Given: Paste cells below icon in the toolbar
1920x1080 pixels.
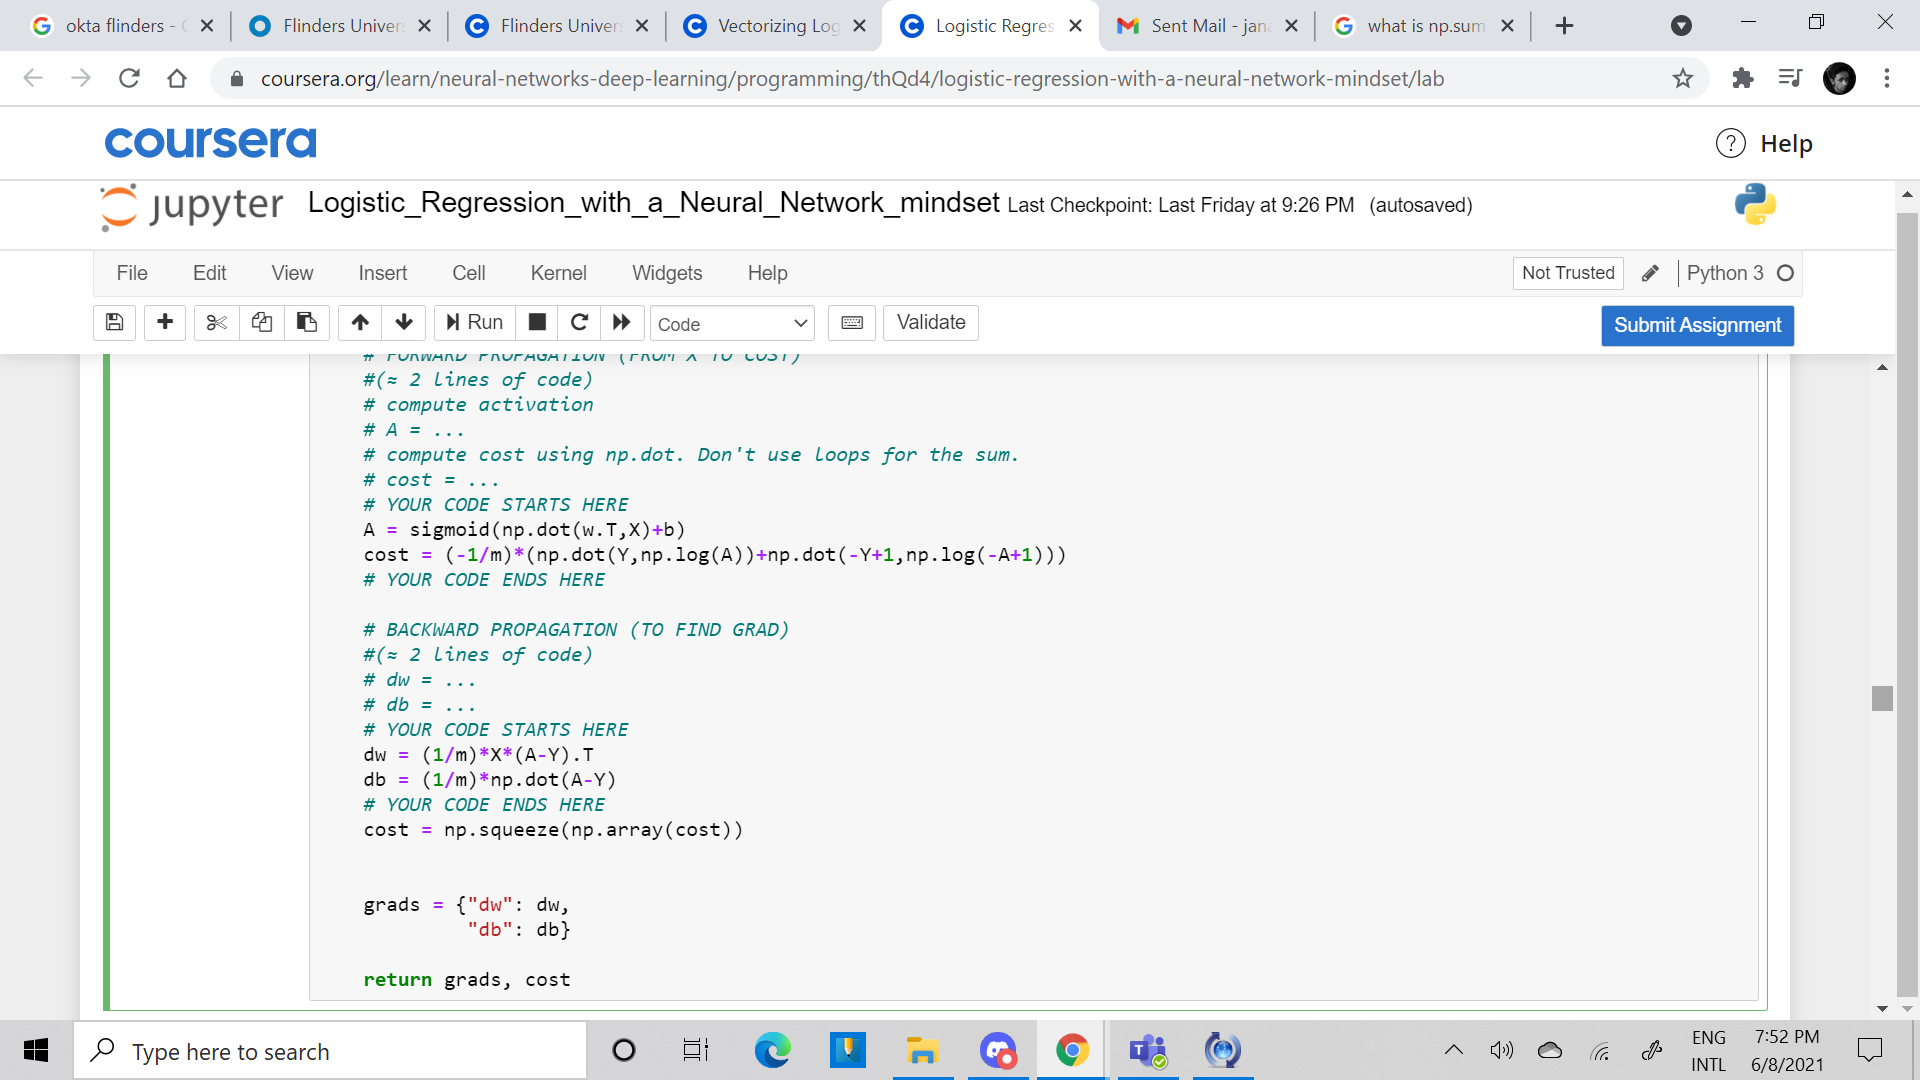Looking at the screenshot, I should [307, 322].
